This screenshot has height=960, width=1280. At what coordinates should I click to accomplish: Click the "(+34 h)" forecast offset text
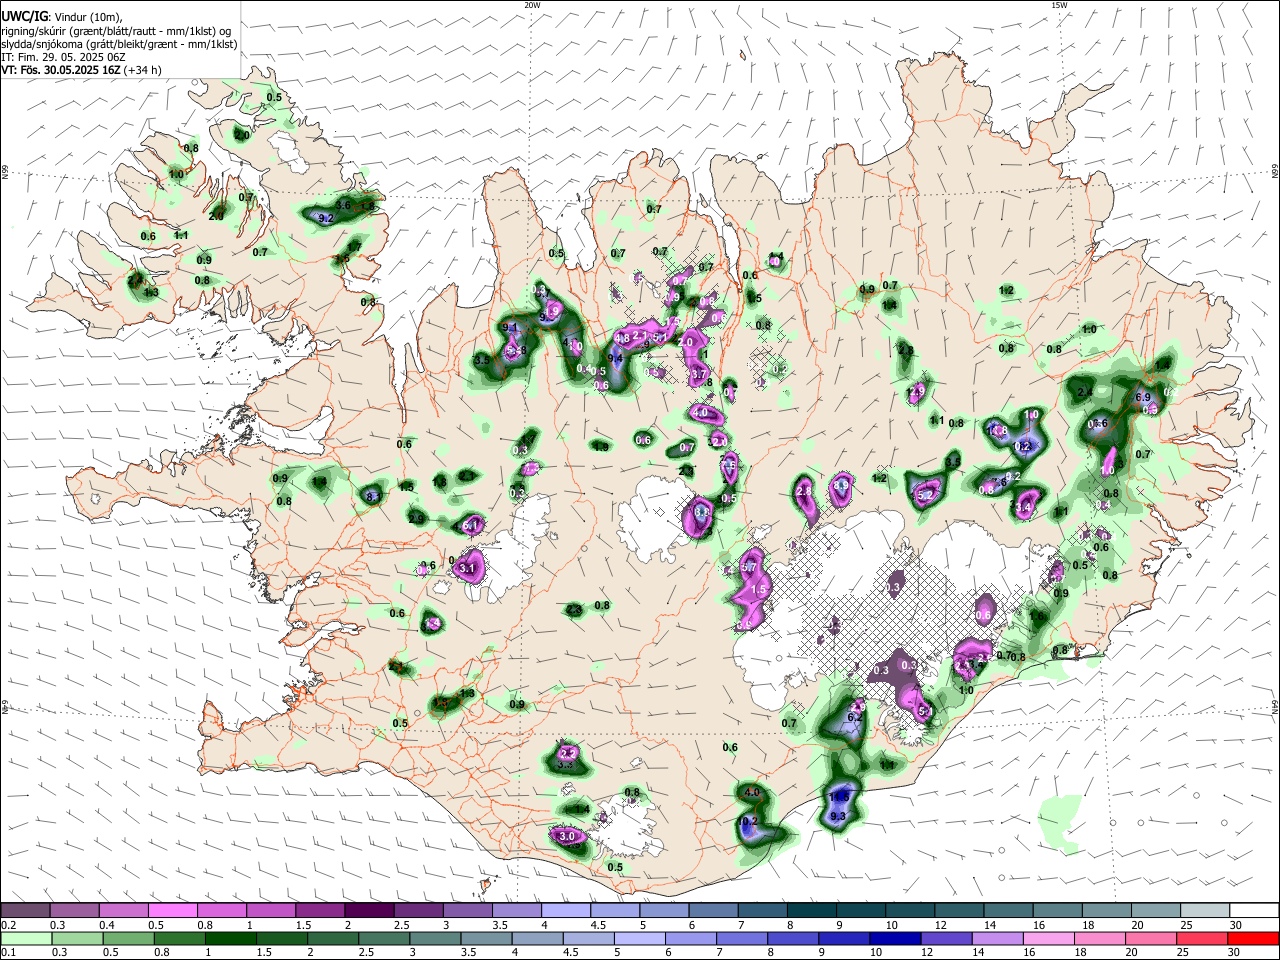click(x=143, y=70)
